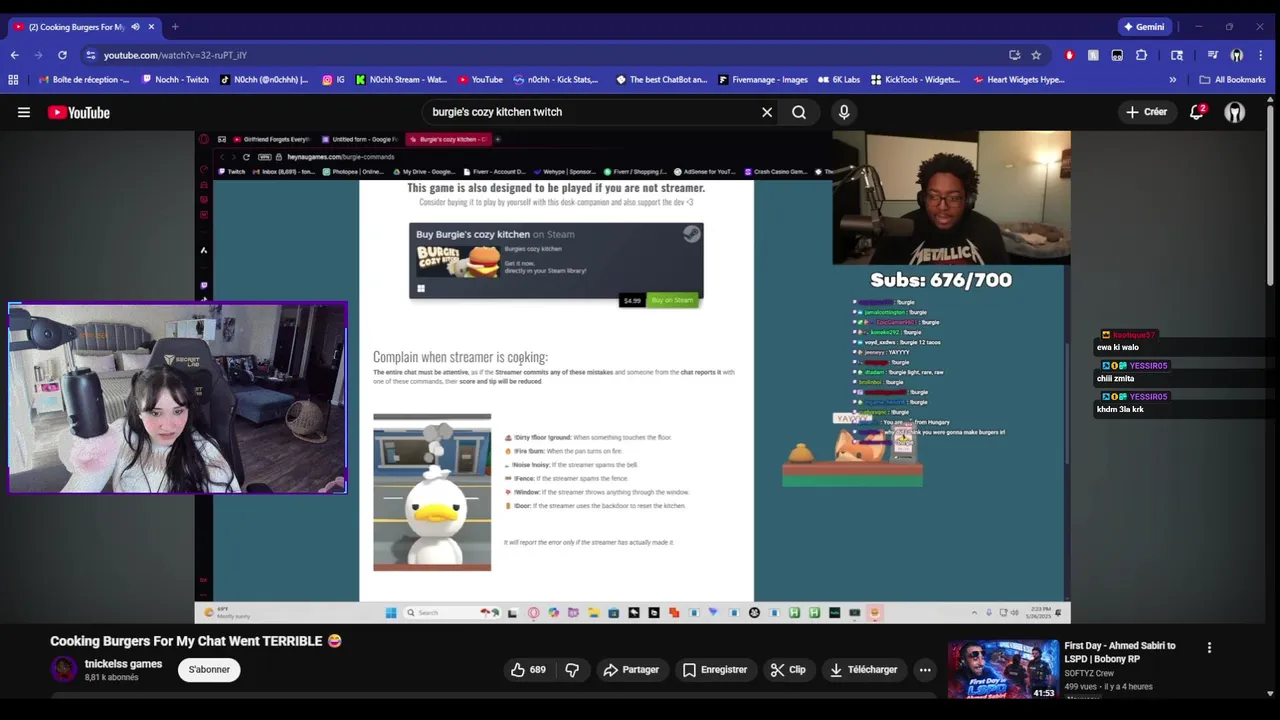The image size is (1280, 720).
Task: Open options for the First Day video
Action: tap(1209, 648)
